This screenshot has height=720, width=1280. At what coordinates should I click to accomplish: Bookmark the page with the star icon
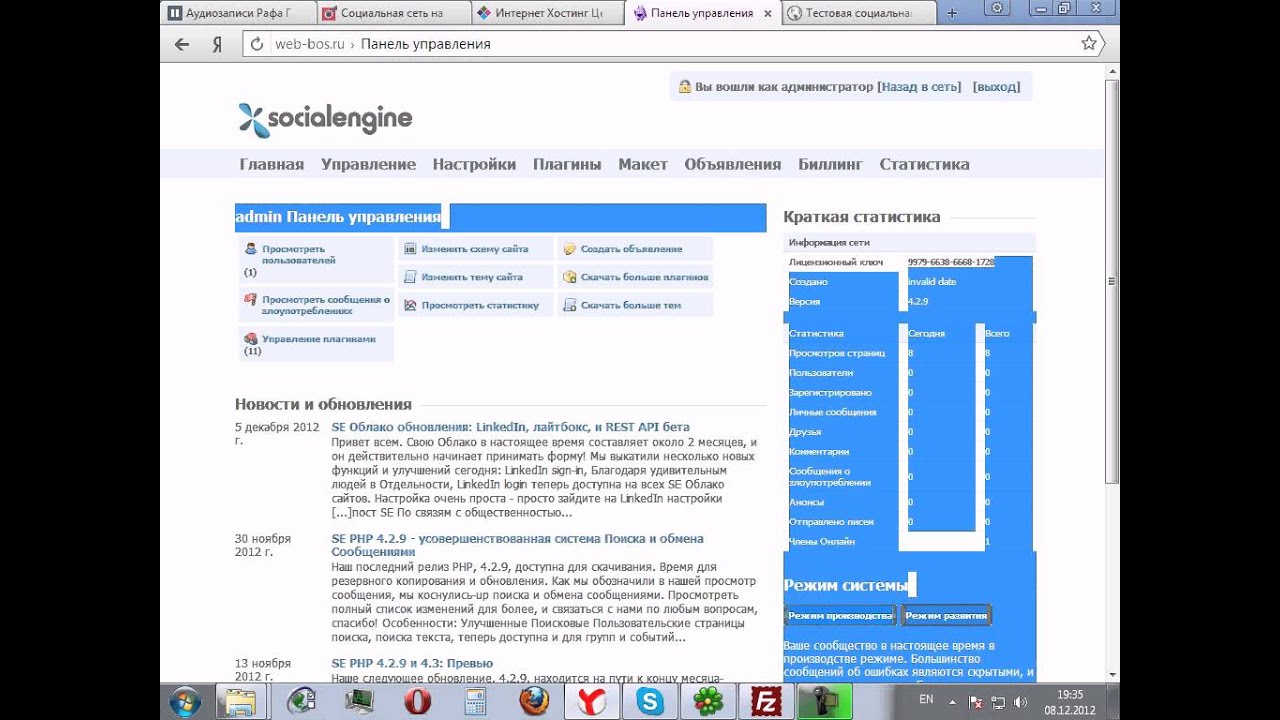1089,43
